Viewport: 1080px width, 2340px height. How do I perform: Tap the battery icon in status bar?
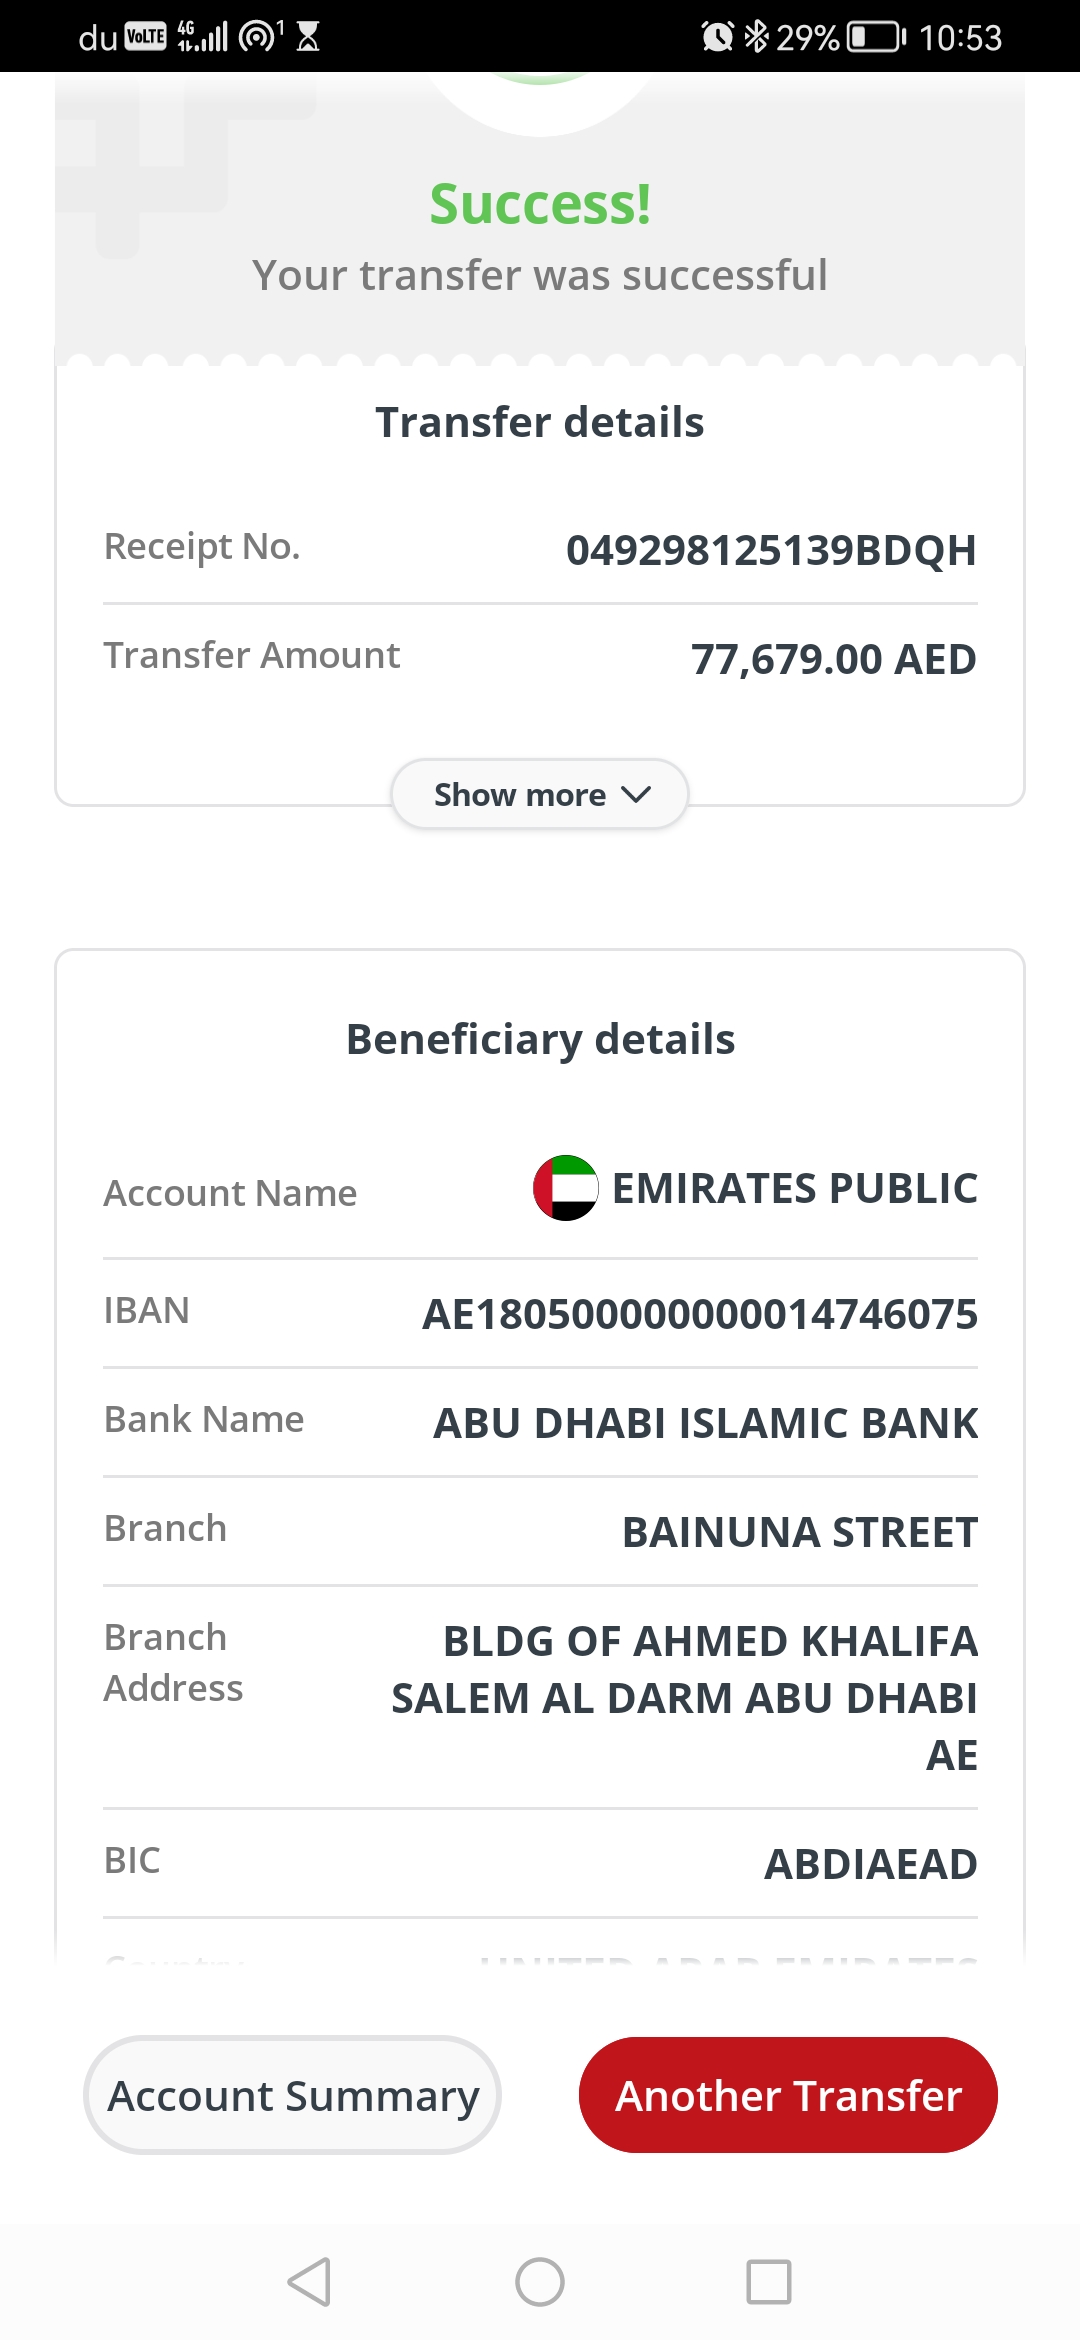click(876, 37)
